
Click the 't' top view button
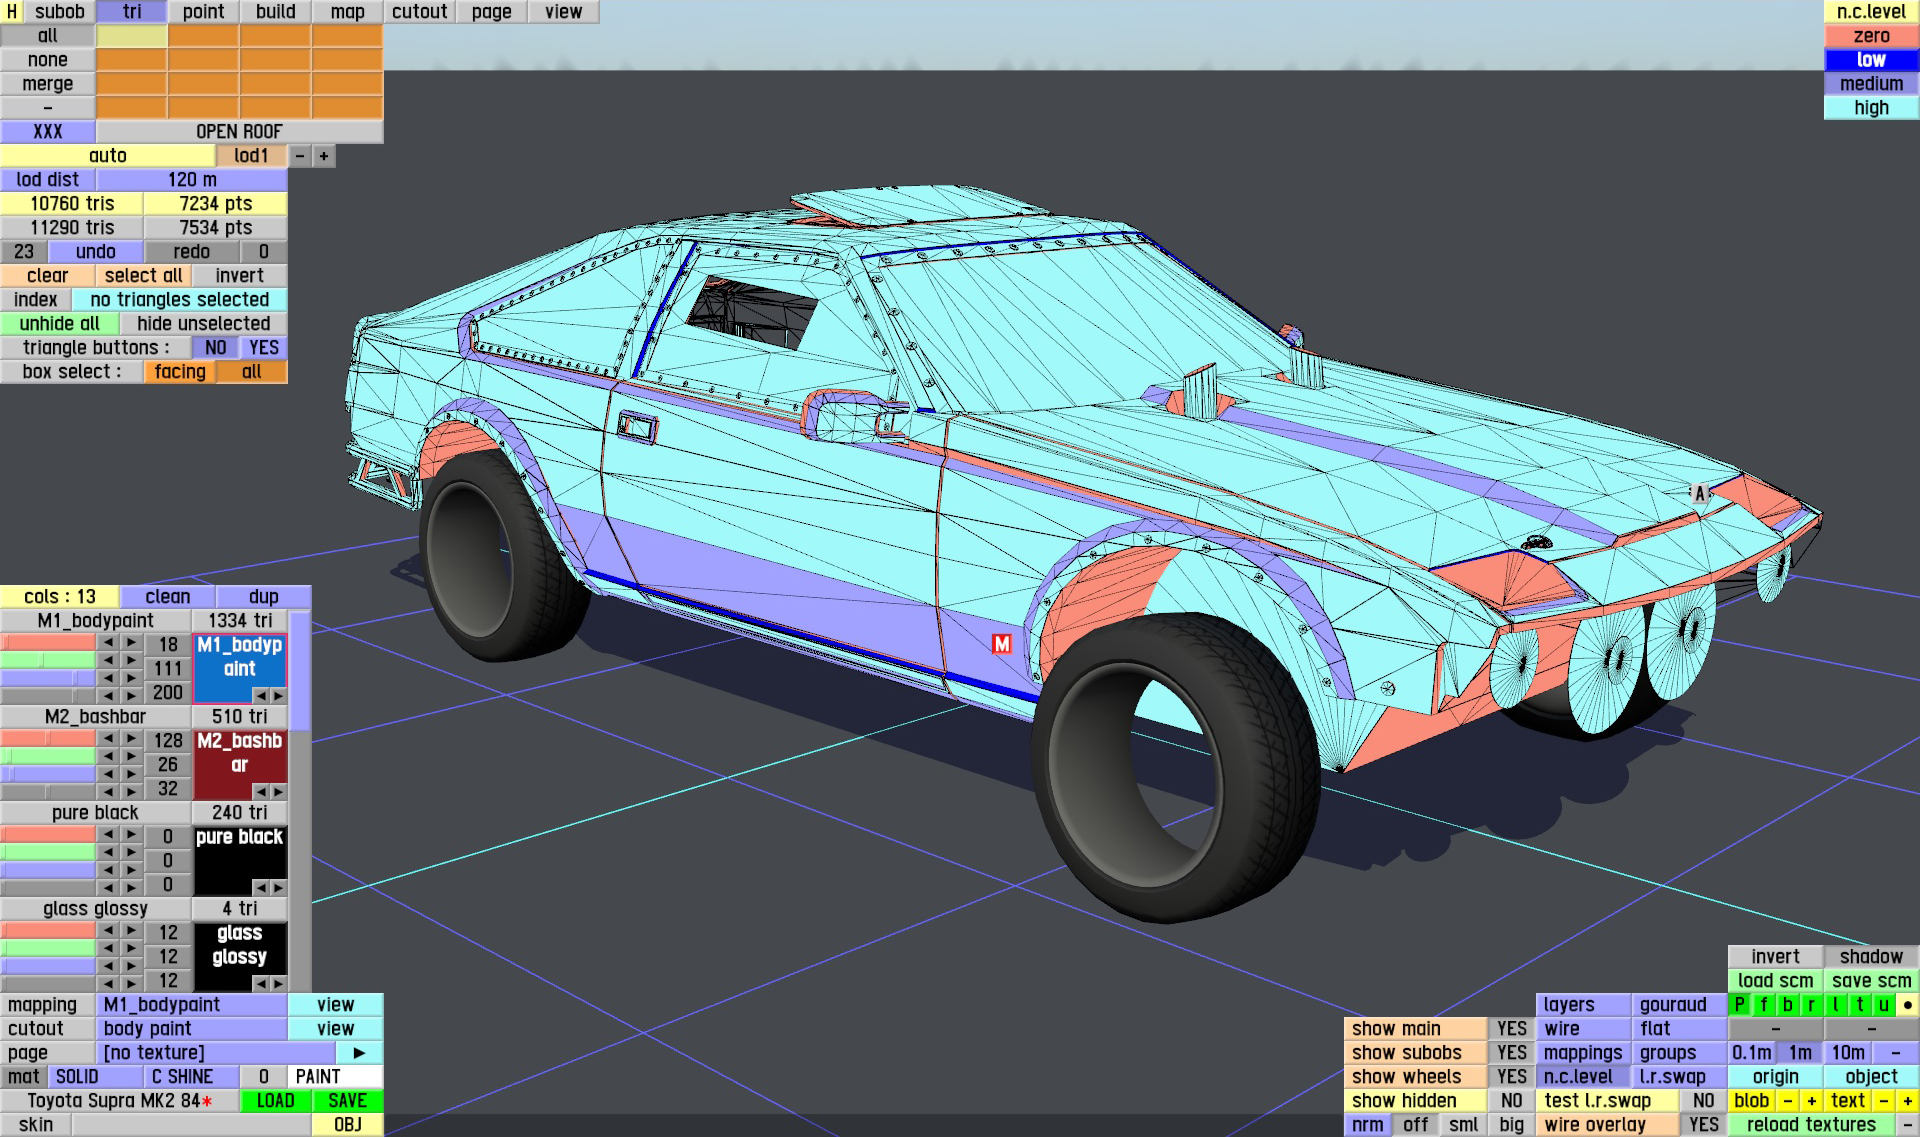[1859, 1005]
